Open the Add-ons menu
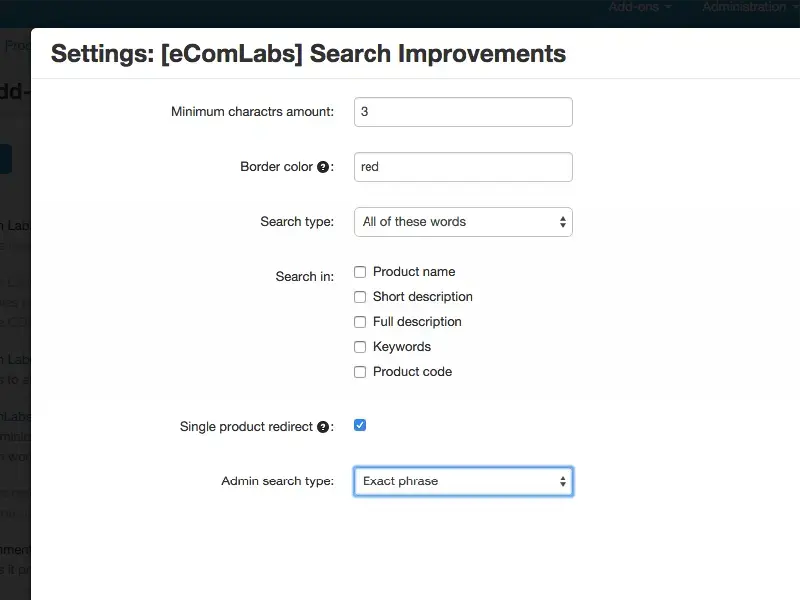 click(640, 7)
